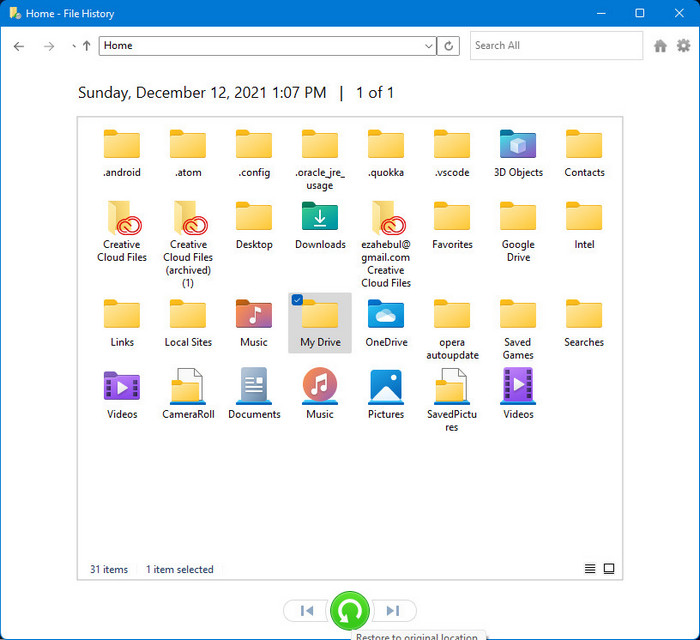Select the SavedPictures library
The width and height of the screenshot is (700, 640).
(452, 400)
